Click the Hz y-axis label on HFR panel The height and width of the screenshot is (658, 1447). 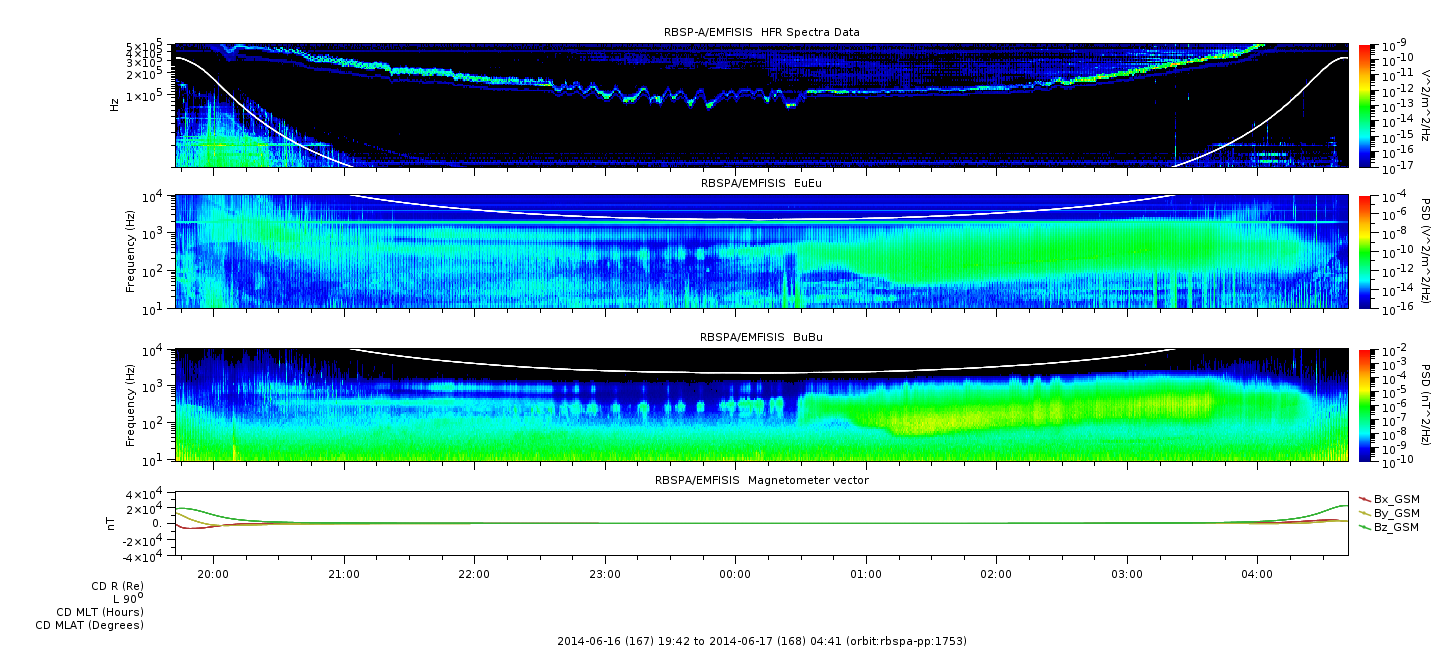[x=115, y=104]
